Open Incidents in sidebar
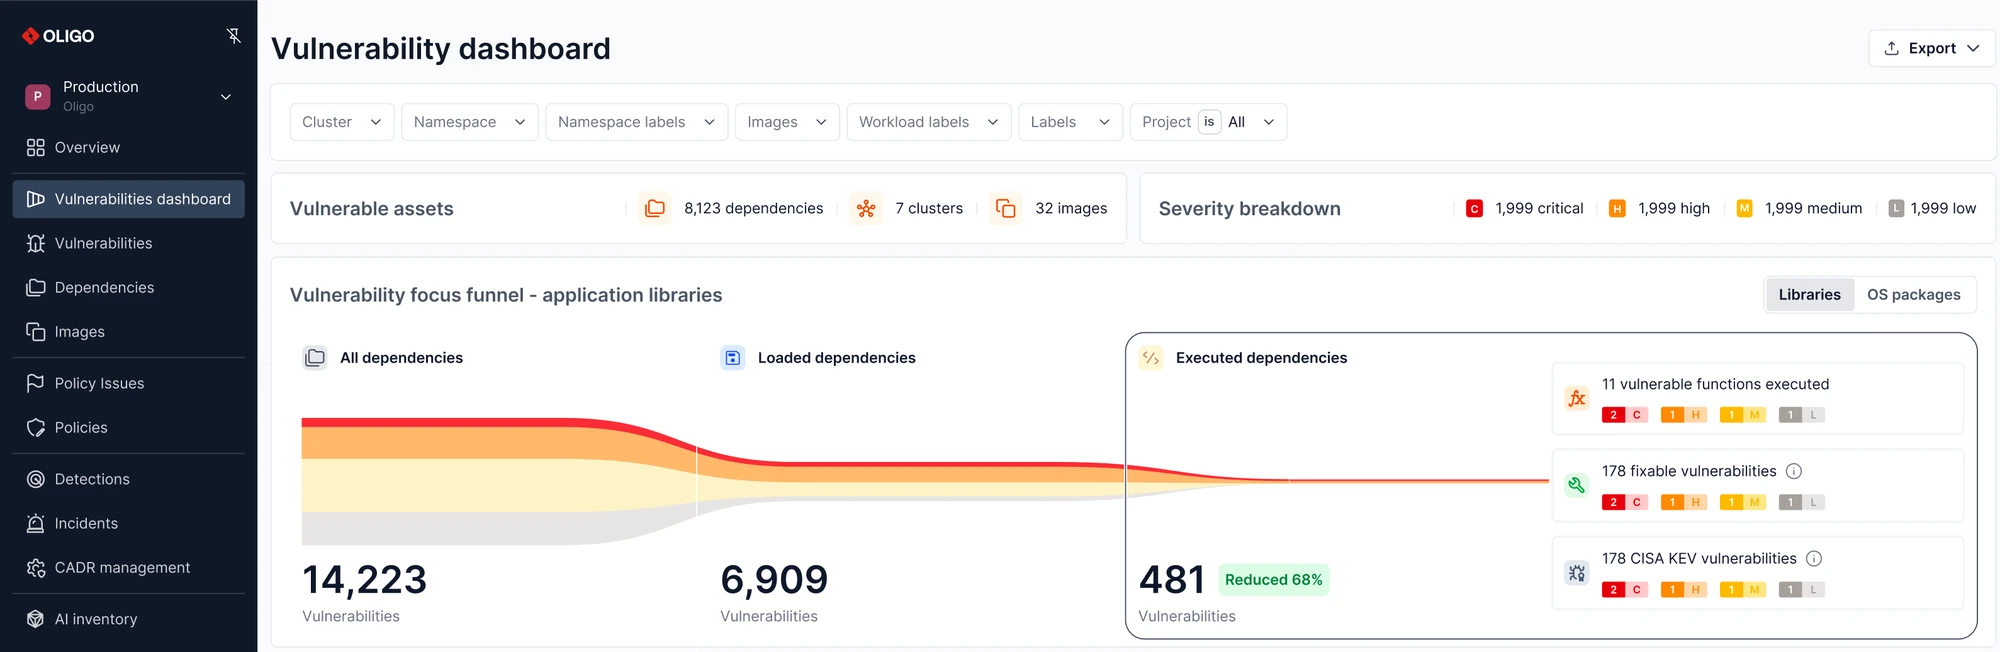The height and width of the screenshot is (652, 2000). pos(128,523)
